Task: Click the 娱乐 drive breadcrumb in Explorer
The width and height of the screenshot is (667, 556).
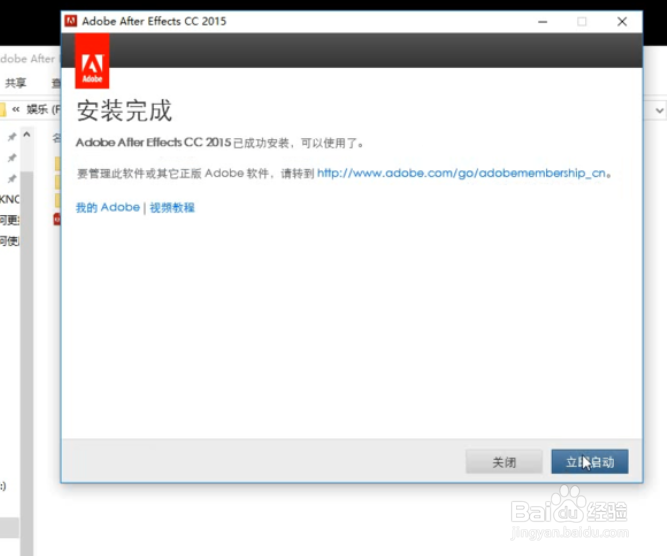Action: pos(43,109)
